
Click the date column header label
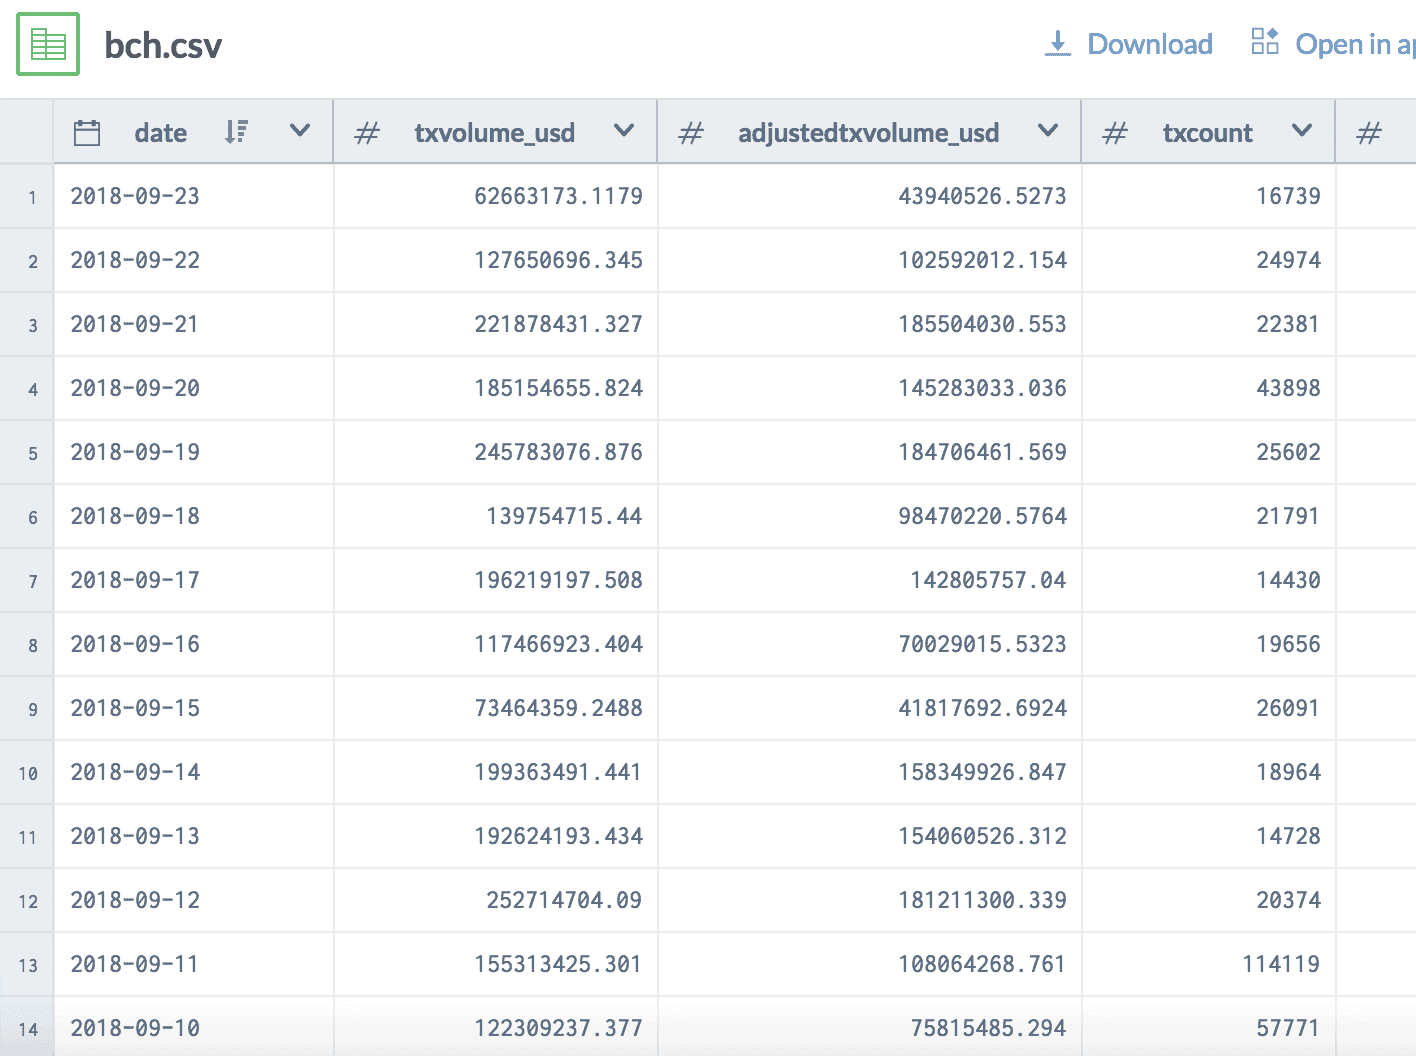tap(161, 132)
